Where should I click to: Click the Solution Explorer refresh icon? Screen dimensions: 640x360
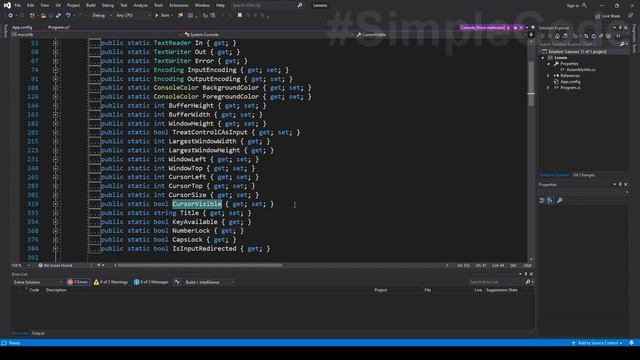click(593, 36)
